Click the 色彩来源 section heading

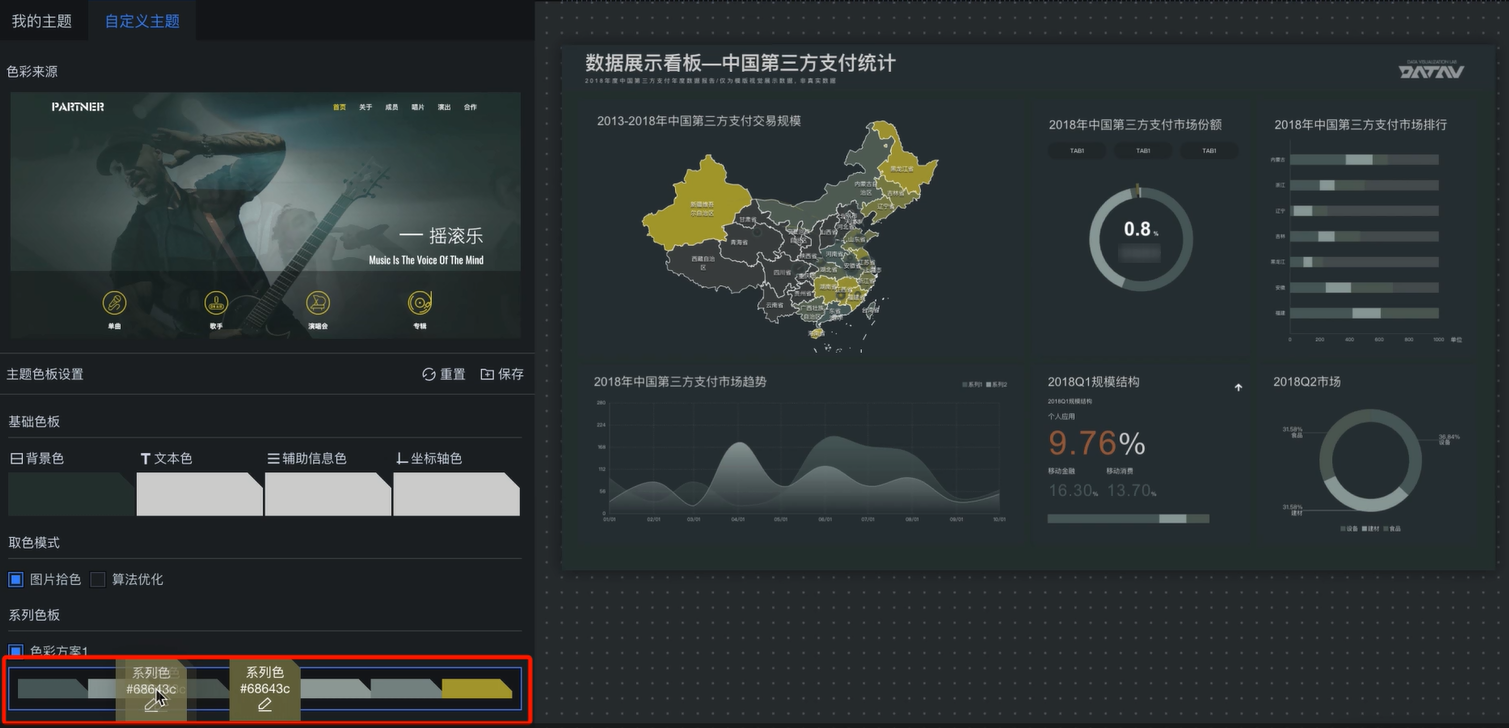point(32,72)
